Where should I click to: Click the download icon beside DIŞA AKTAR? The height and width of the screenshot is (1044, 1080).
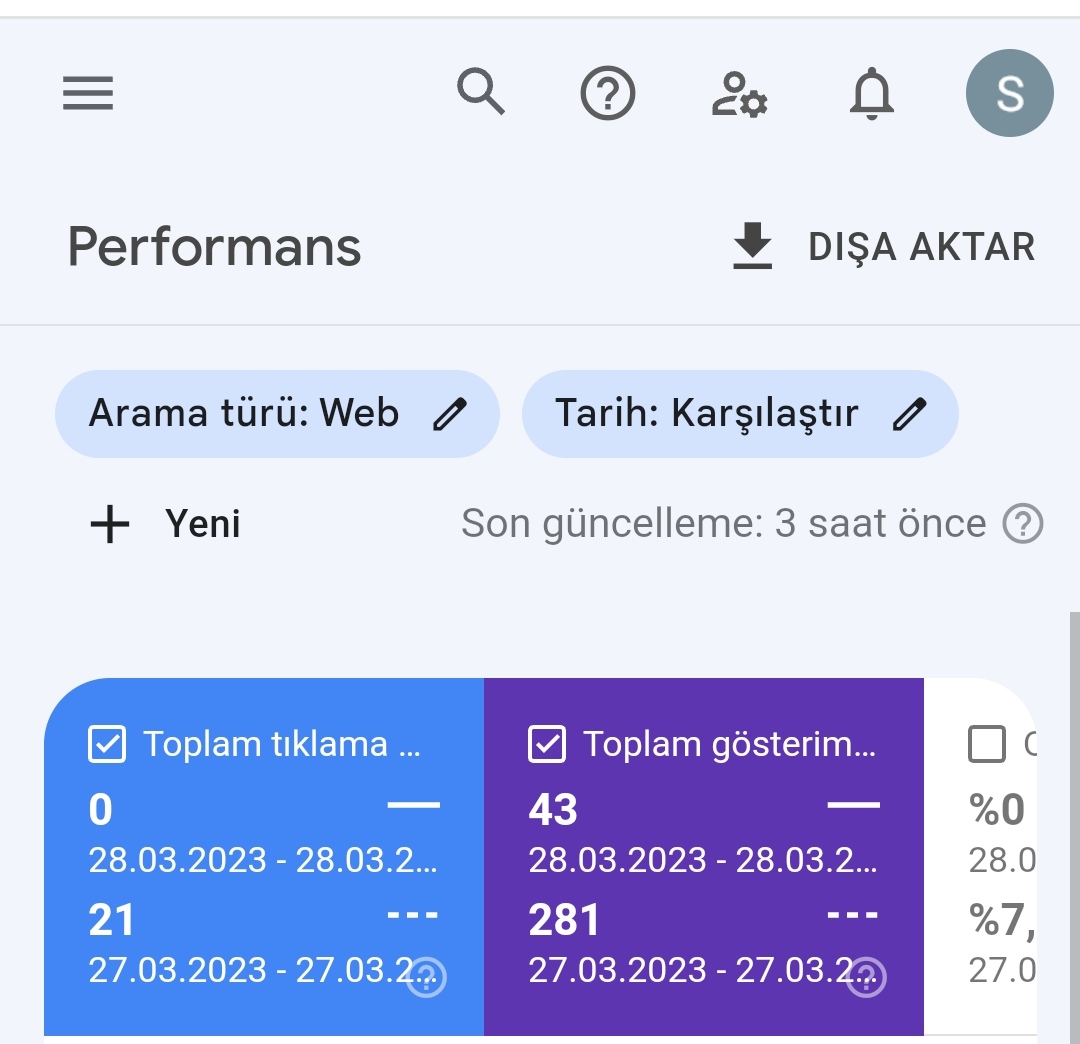click(x=752, y=247)
